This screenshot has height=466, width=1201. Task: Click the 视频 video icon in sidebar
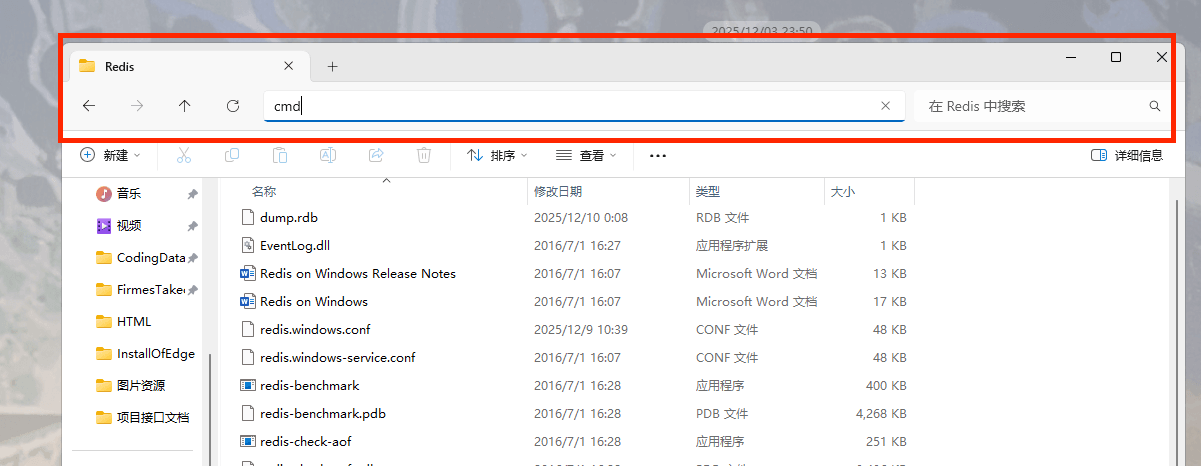pos(103,225)
